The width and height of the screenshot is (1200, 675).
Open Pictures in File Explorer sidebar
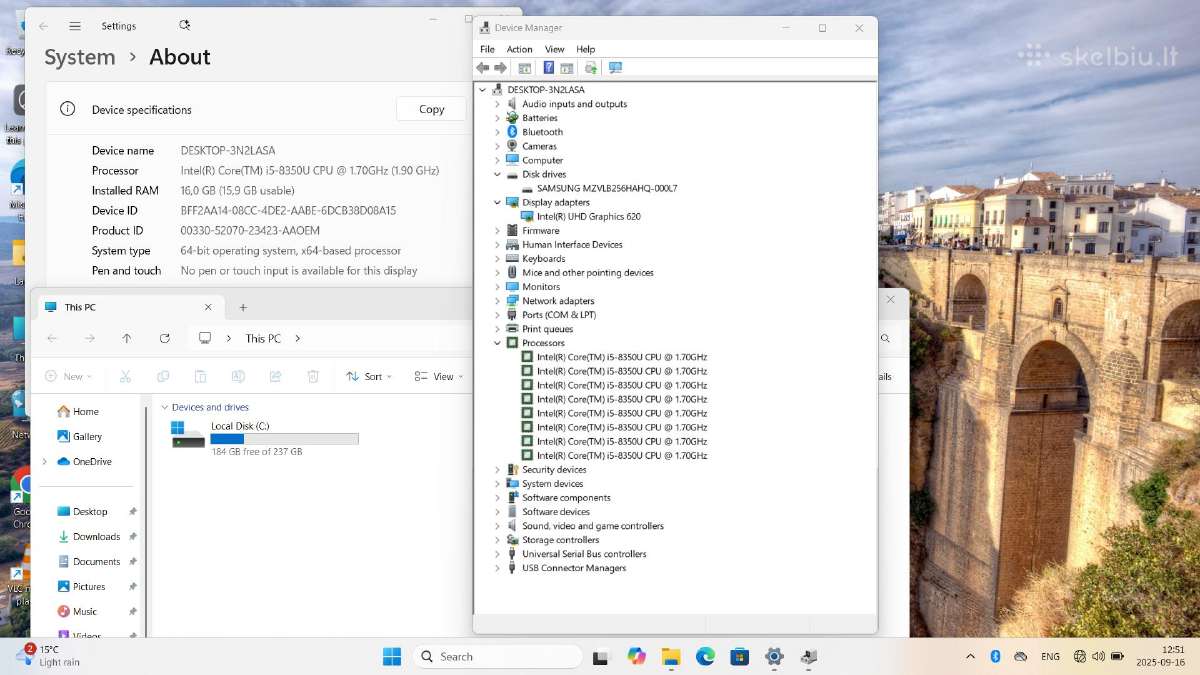tap(81, 586)
